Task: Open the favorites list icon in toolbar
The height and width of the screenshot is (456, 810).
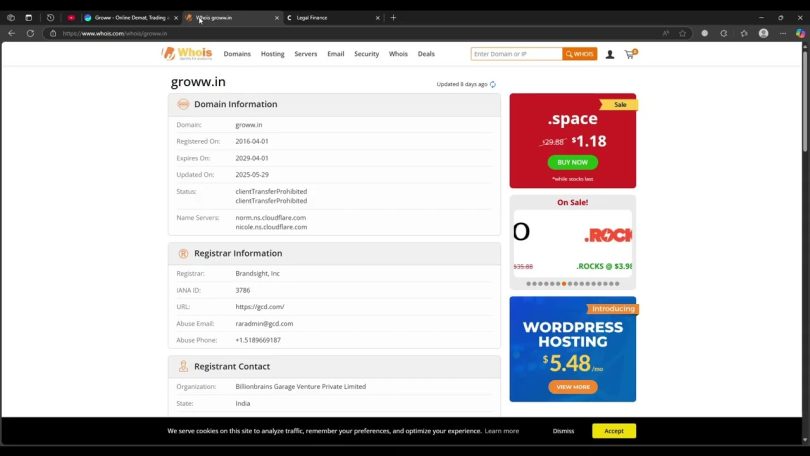Action: click(x=744, y=33)
